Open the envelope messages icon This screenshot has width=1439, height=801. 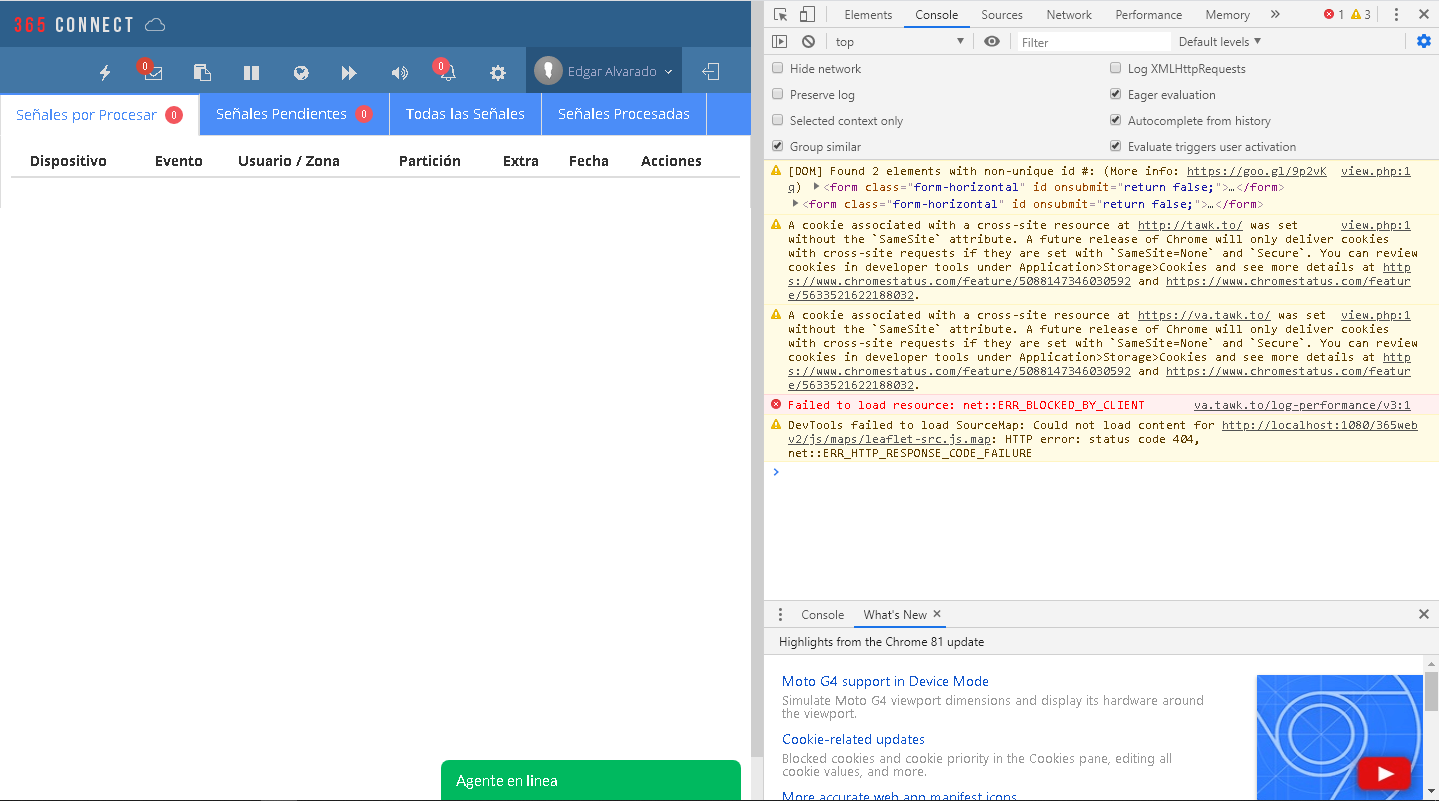[153, 73]
